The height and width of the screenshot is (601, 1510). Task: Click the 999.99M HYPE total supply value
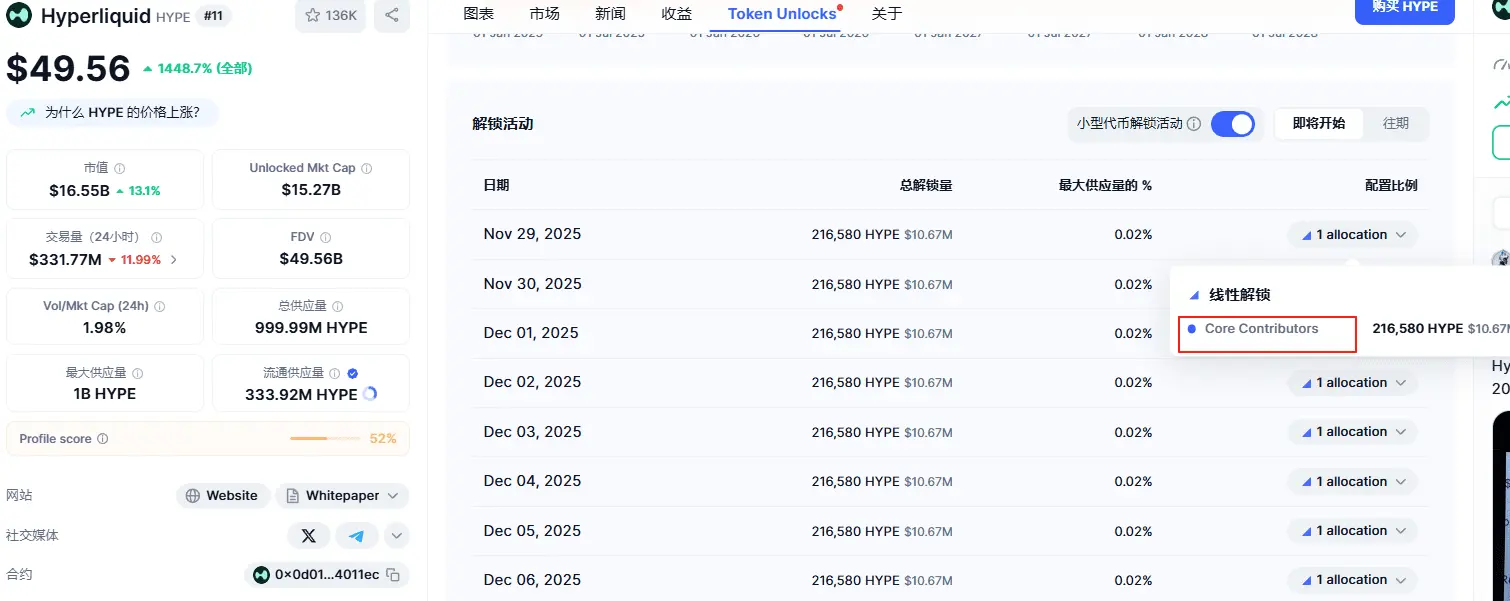pos(311,328)
